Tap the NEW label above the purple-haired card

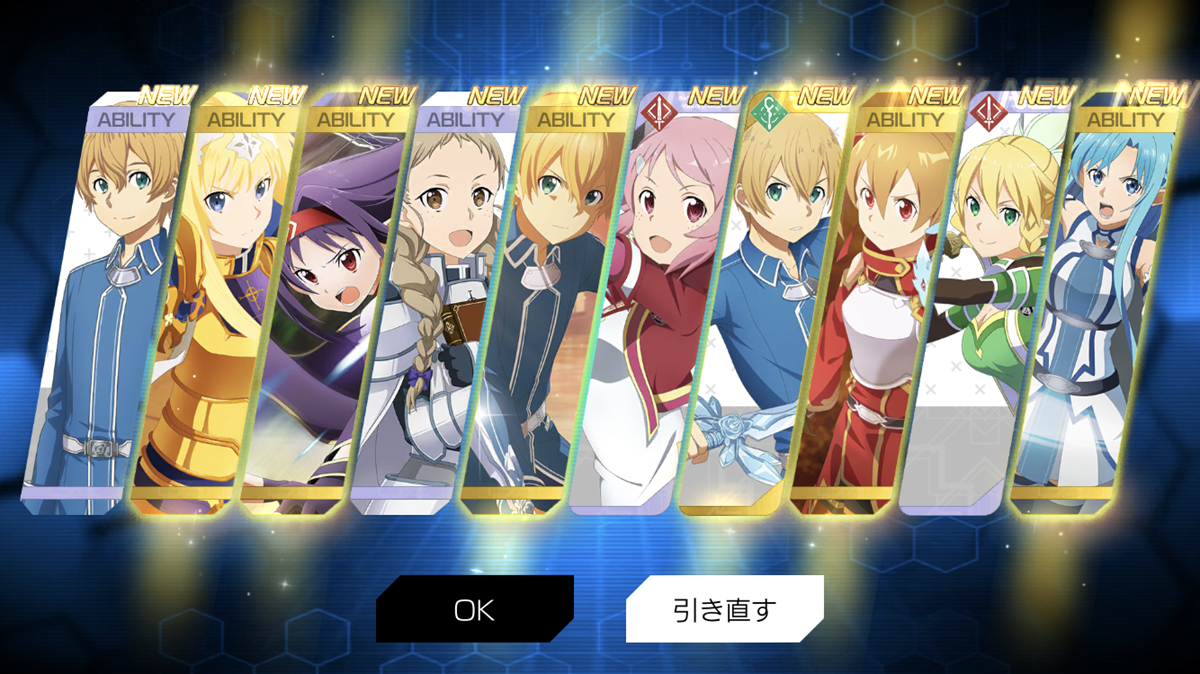click(386, 96)
